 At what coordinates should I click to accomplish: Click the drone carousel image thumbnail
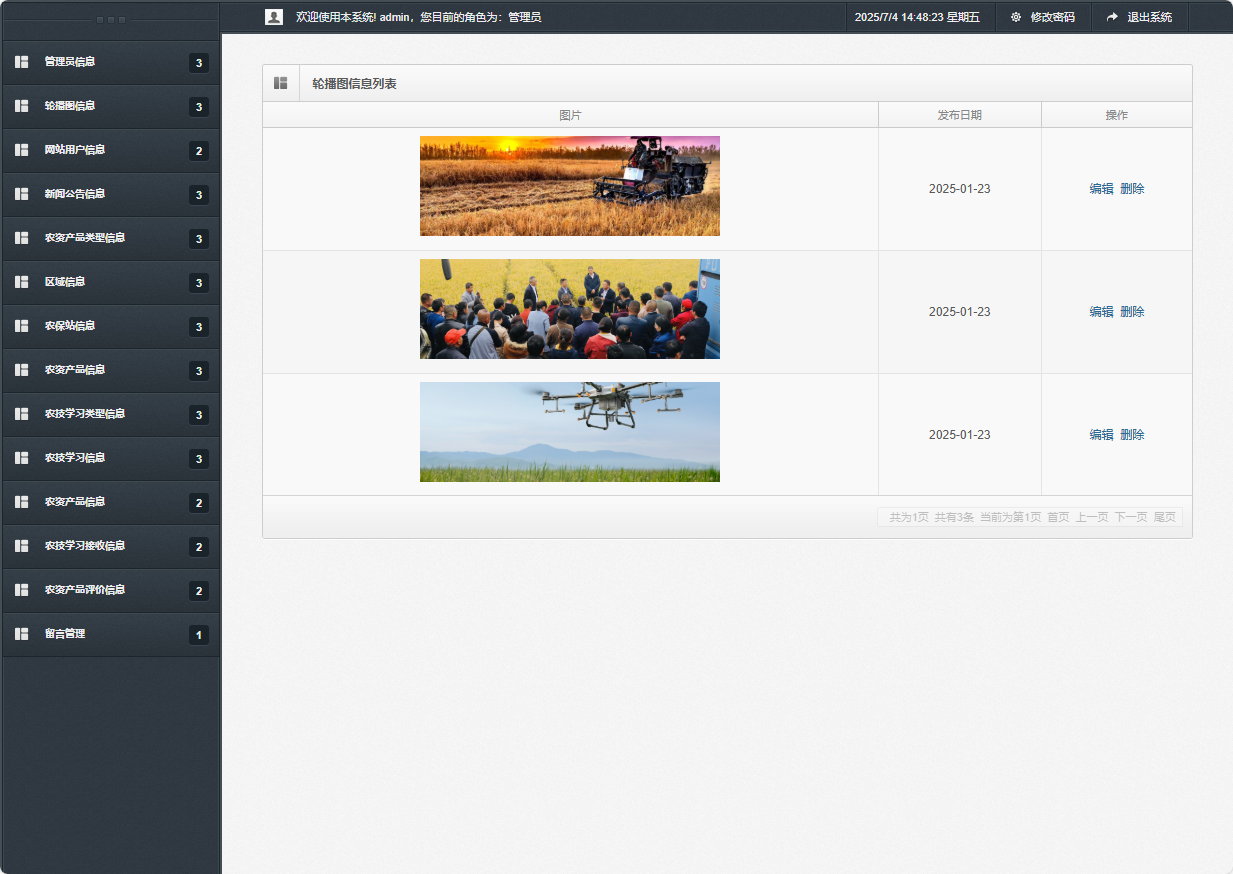click(x=570, y=432)
